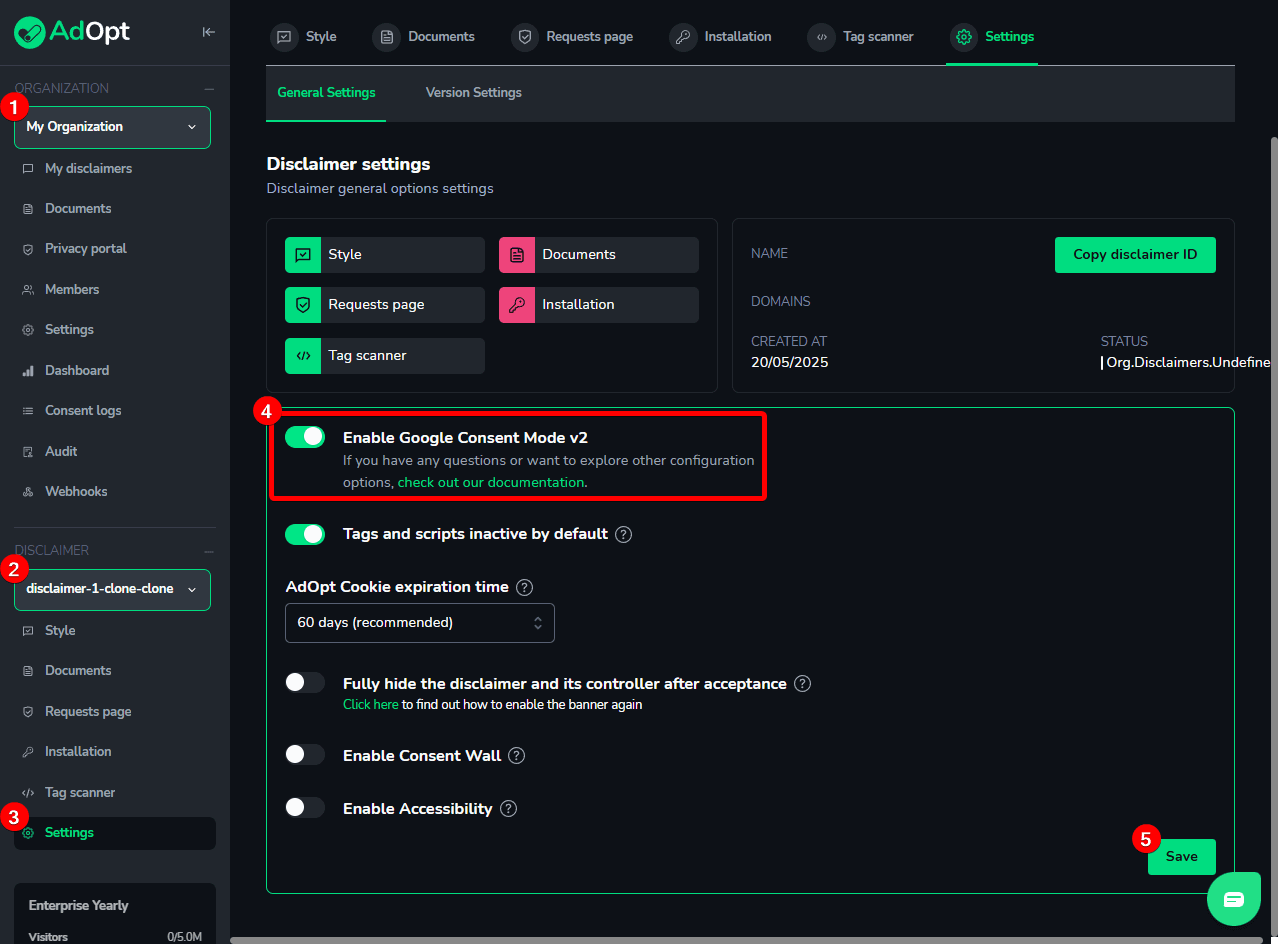Click the Save button
Image resolution: width=1278 pixels, height=944 pixels.
coord(1182,857)
